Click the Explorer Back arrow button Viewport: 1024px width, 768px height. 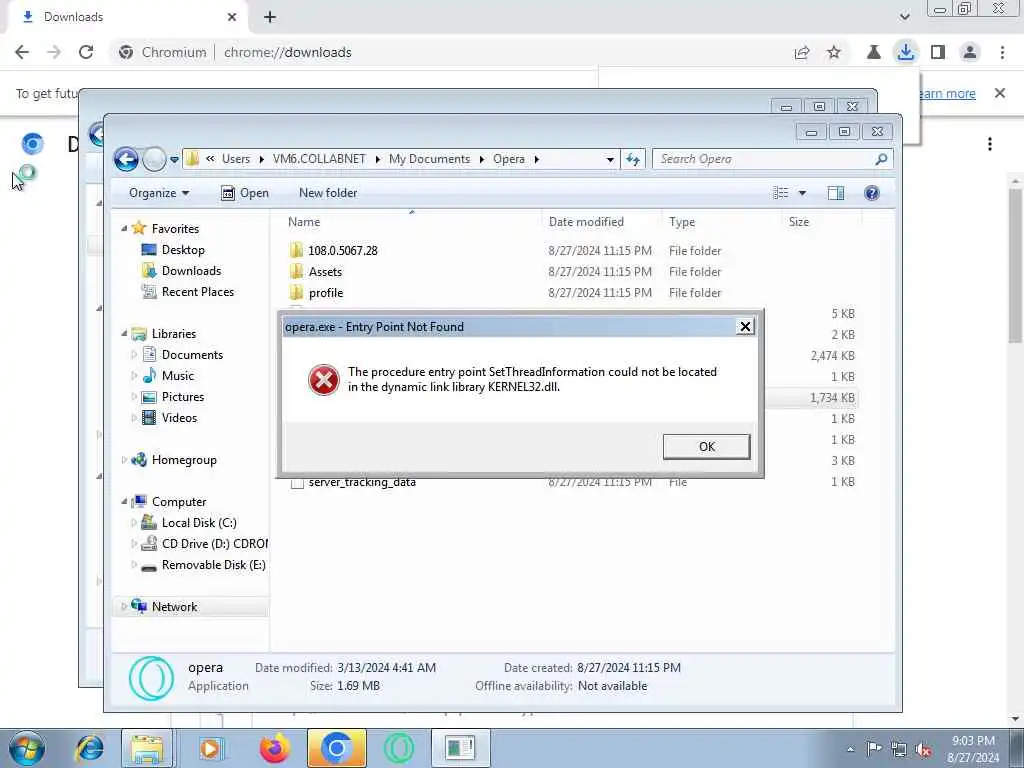(x=126, y=159)
